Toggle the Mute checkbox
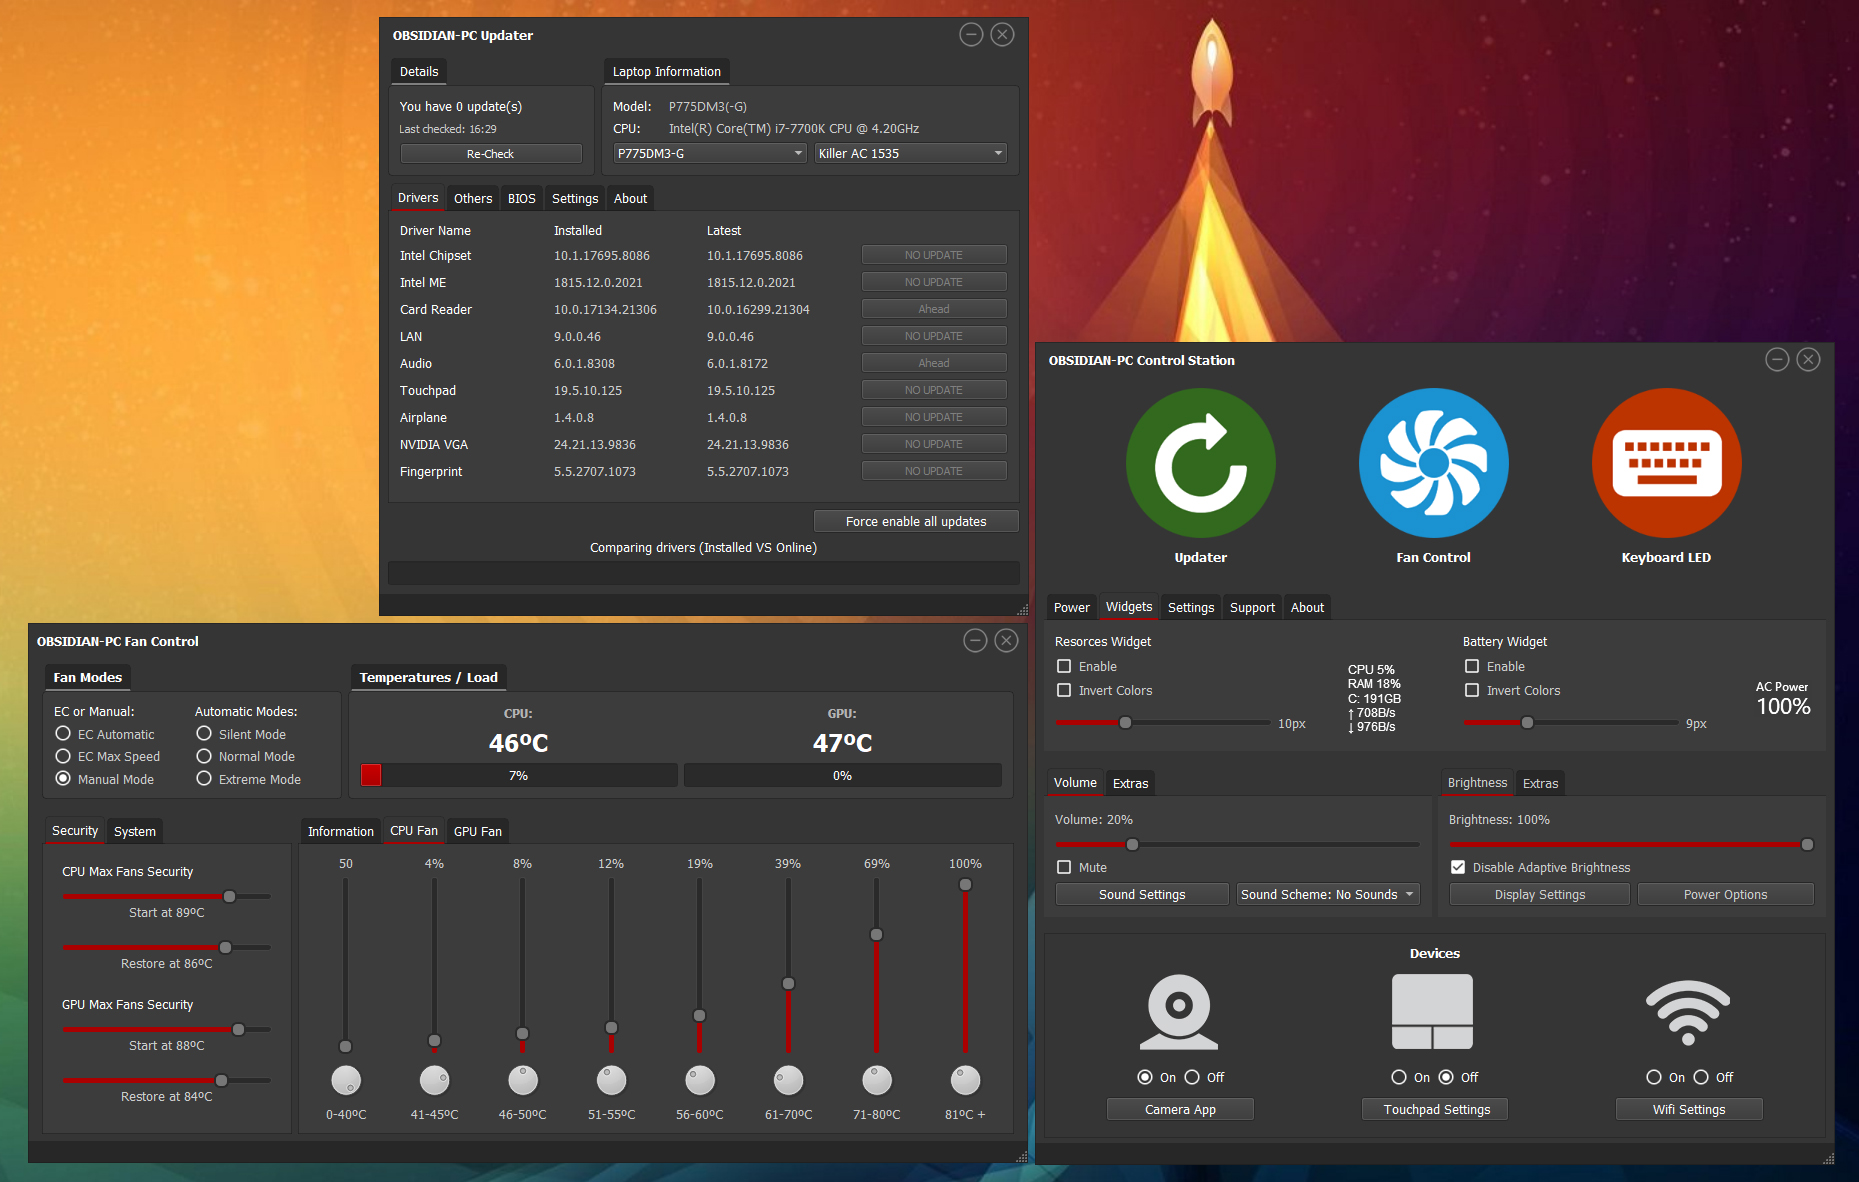The height and width of the screenshot is (1182, 1859). point(1064,867)
